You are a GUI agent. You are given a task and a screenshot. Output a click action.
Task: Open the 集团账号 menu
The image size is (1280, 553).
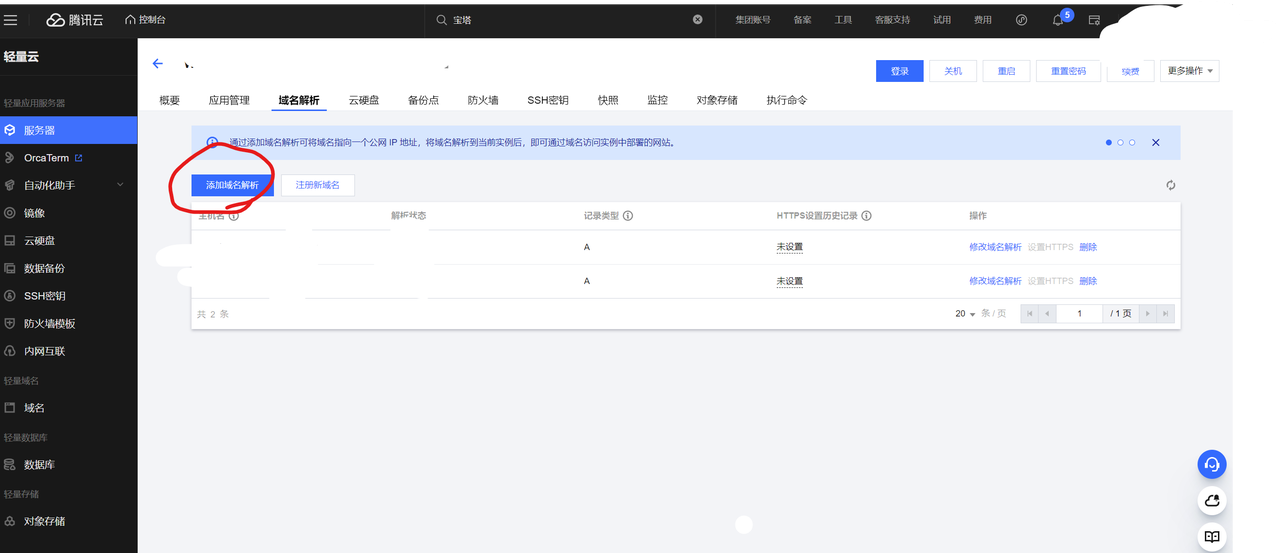click(753, 20)
